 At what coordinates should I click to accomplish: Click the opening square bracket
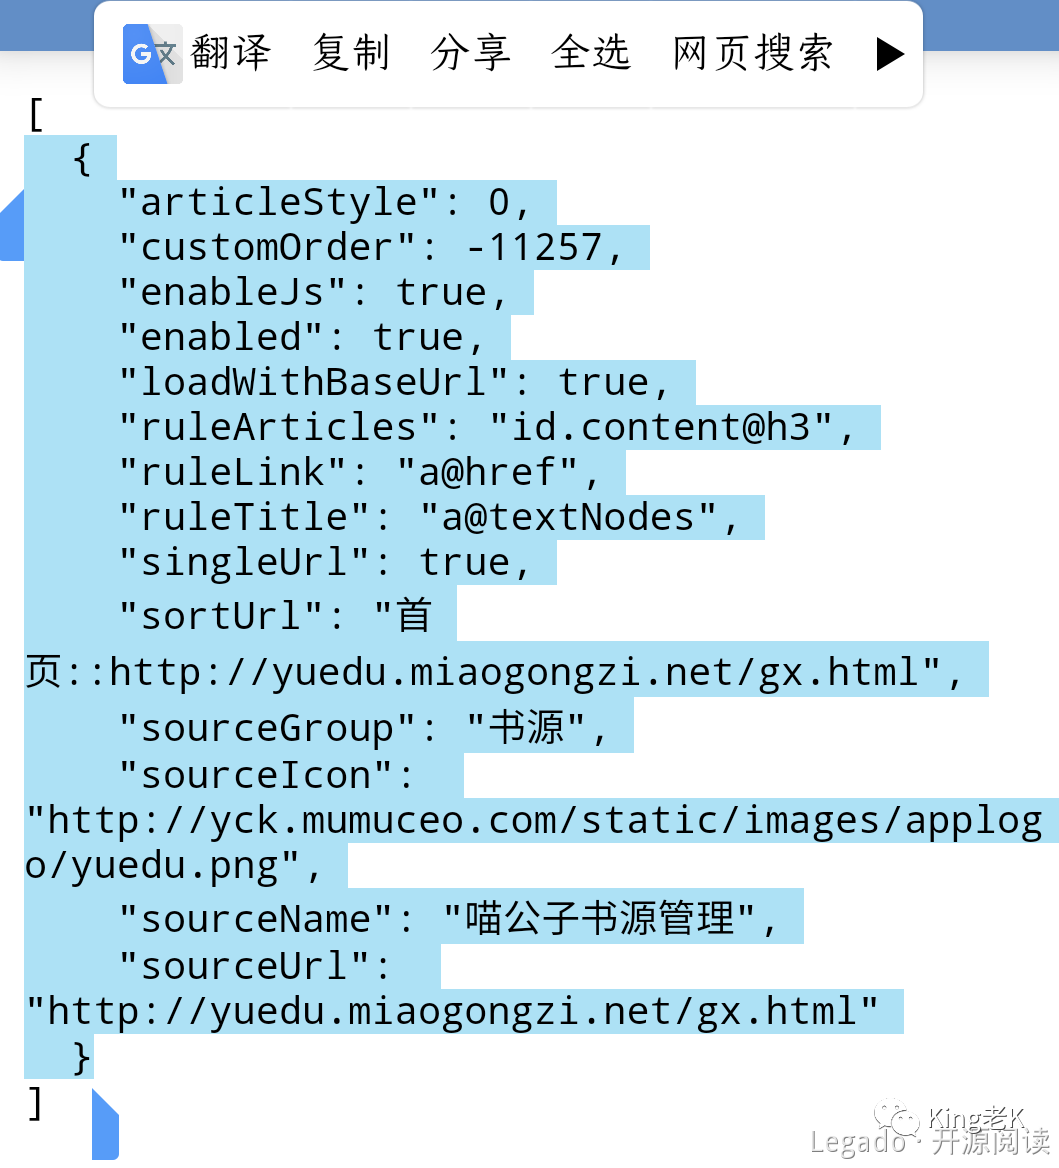(35, 115)
